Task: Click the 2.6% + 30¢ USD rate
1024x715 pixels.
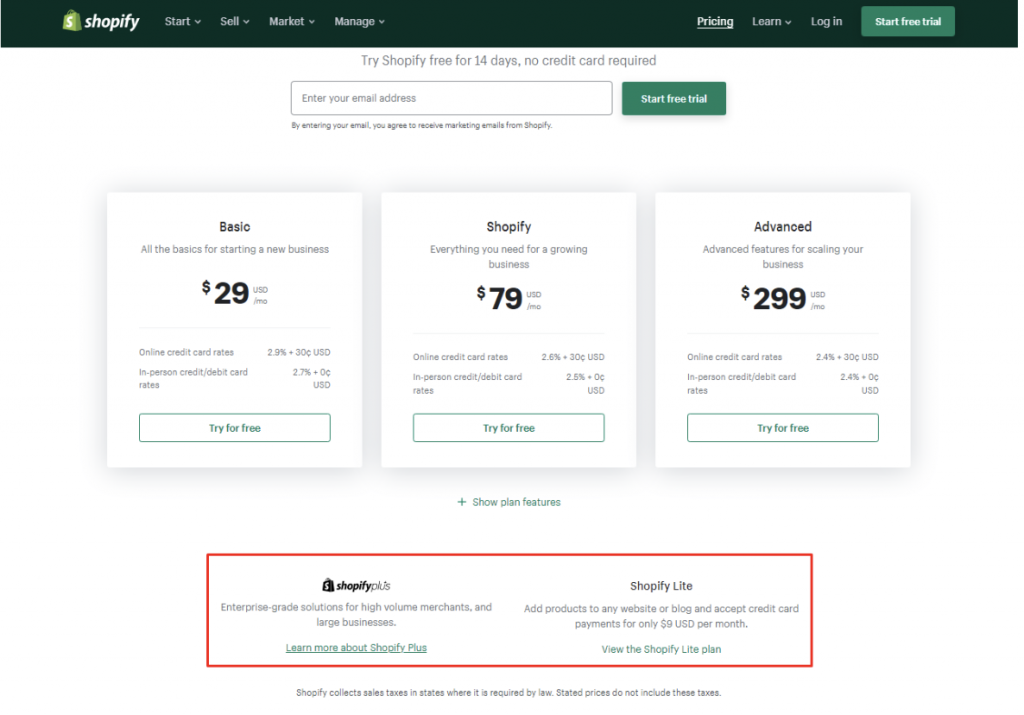Action: point(573,357)
